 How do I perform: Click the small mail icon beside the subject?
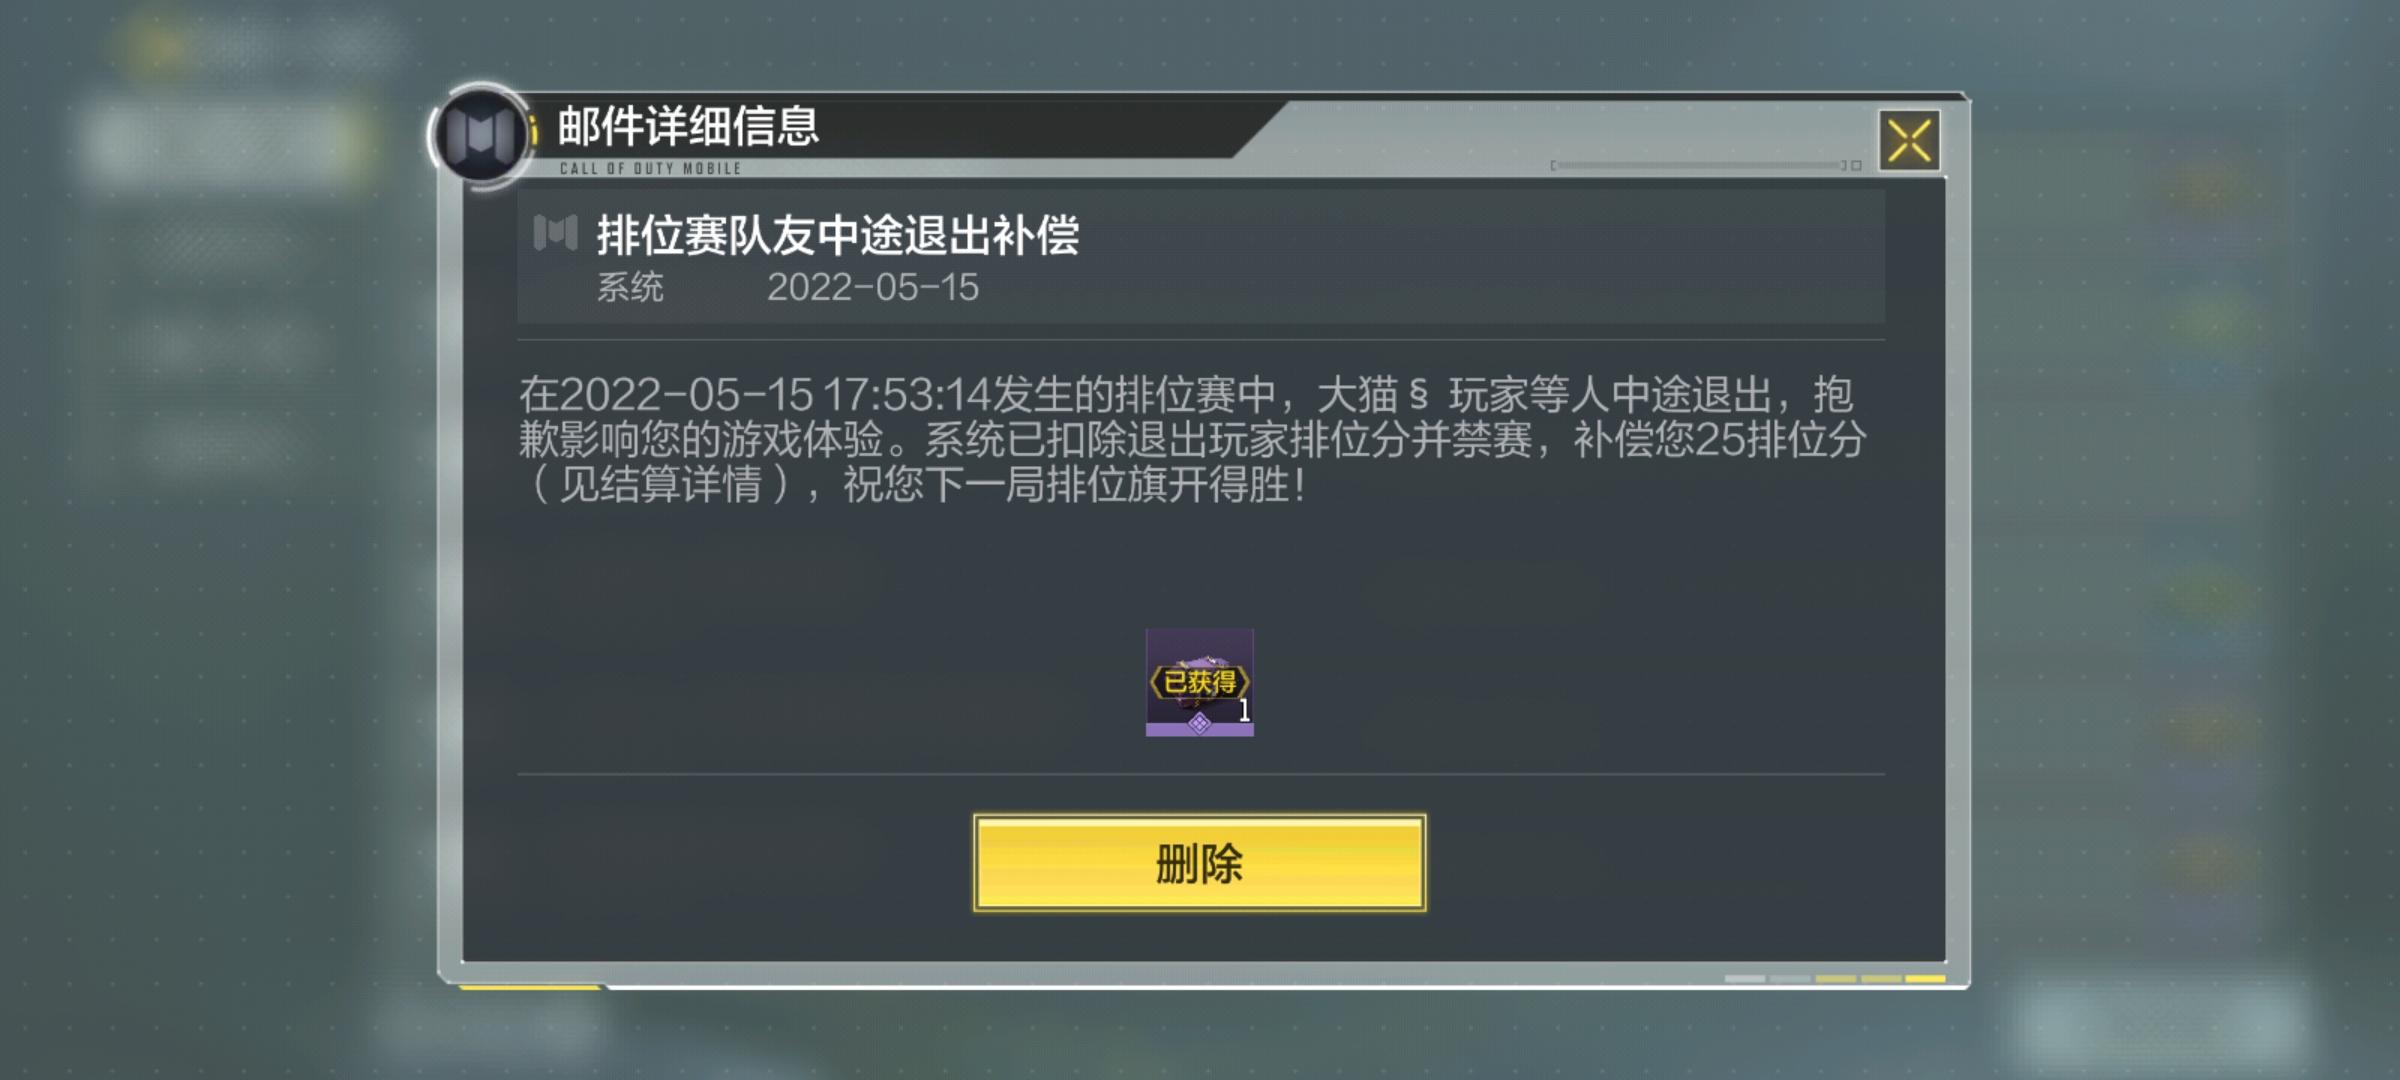coord(555,233)
